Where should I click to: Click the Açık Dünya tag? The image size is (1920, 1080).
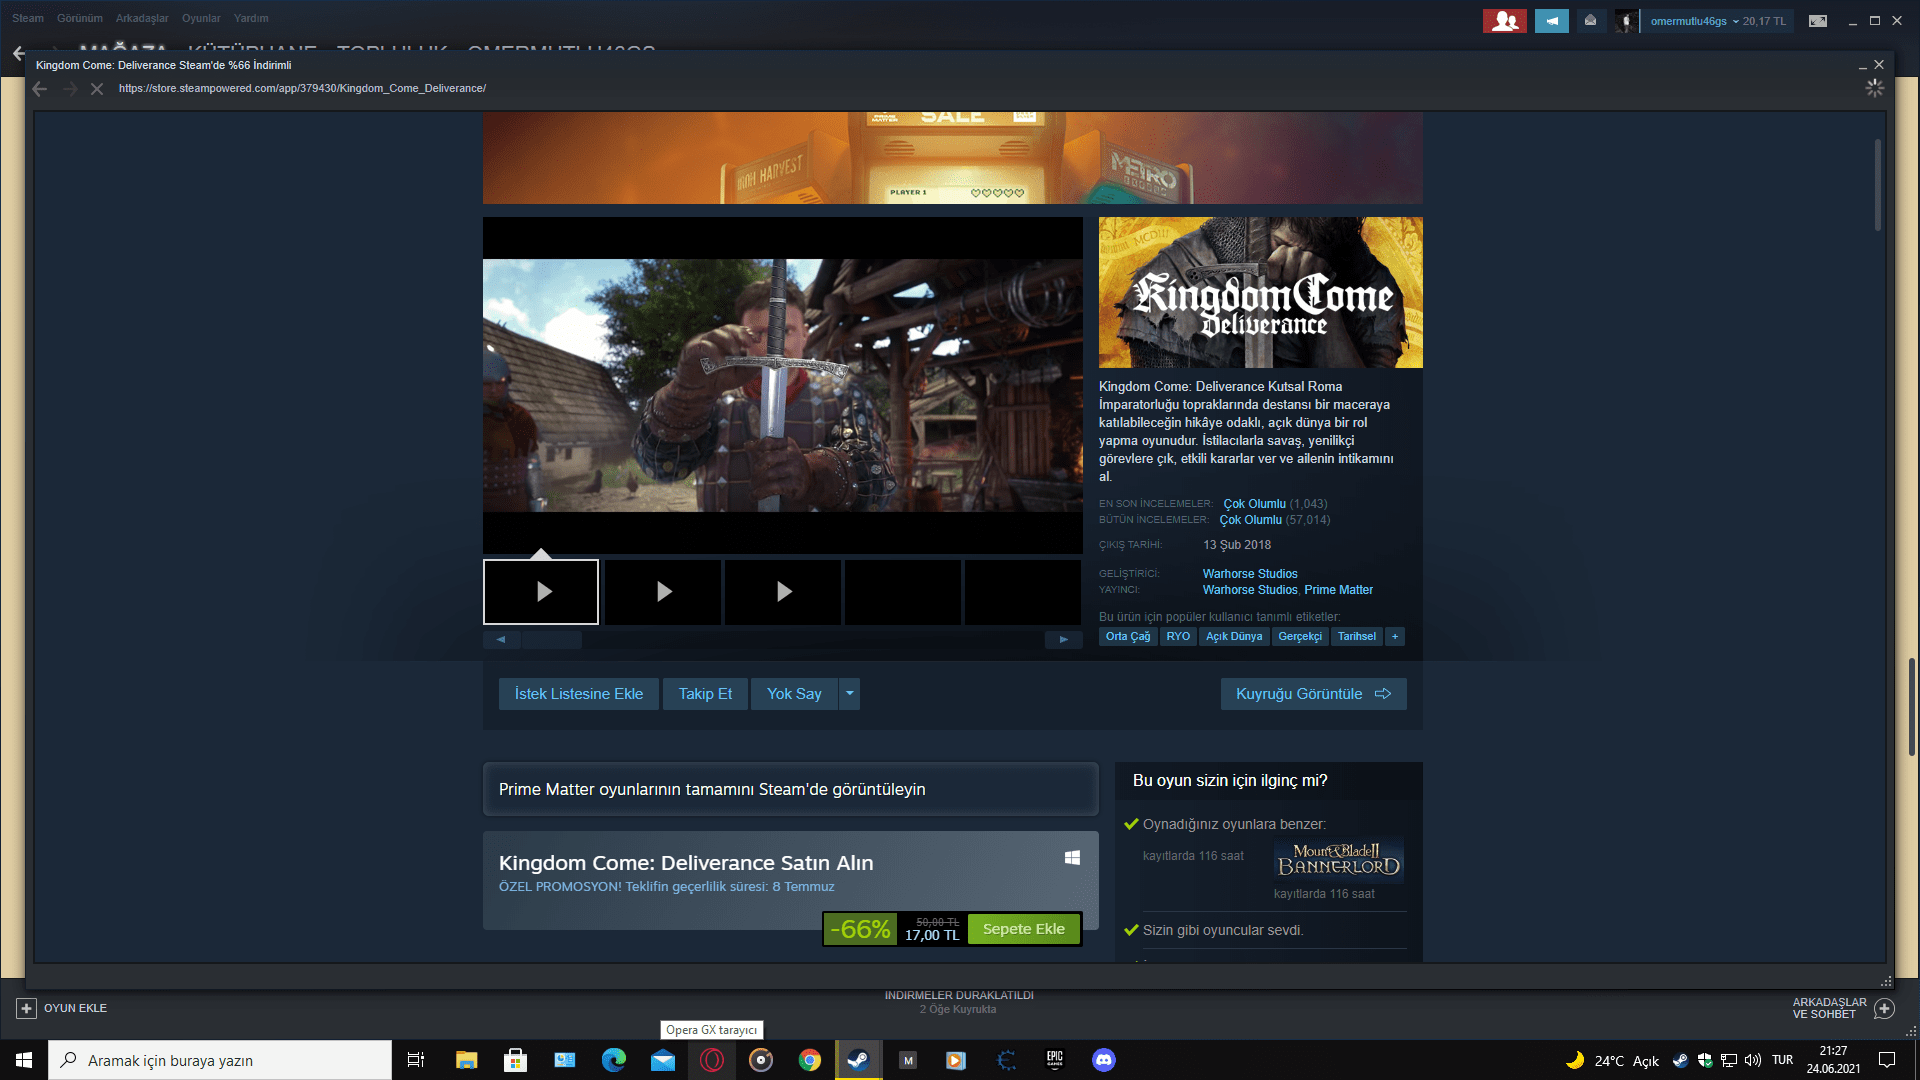(1234, 637)
